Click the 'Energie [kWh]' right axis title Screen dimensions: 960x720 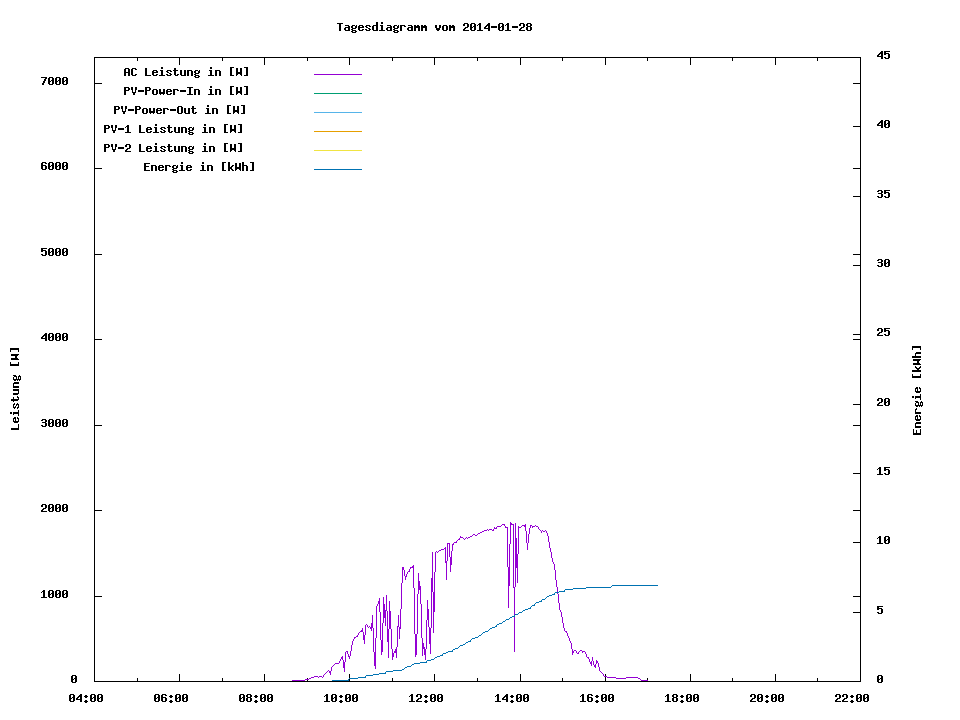(917, 390)
